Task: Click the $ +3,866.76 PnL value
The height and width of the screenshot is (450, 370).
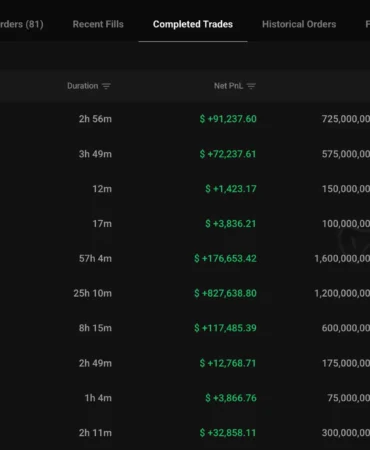Action: pyautogui.click(x=231, y=398)
